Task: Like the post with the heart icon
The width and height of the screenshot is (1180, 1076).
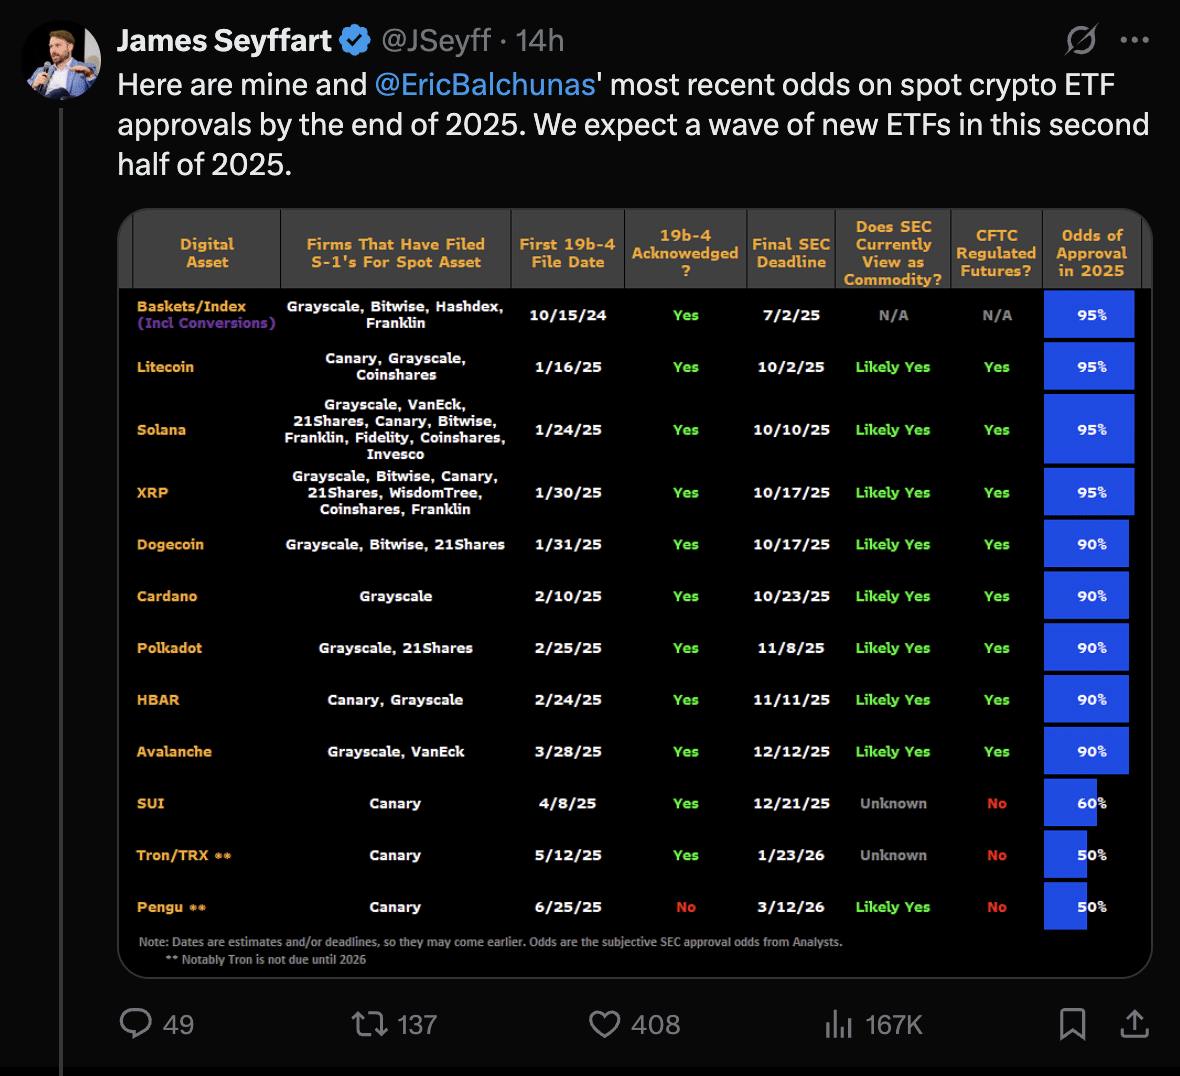Action: pos(604,1024)
